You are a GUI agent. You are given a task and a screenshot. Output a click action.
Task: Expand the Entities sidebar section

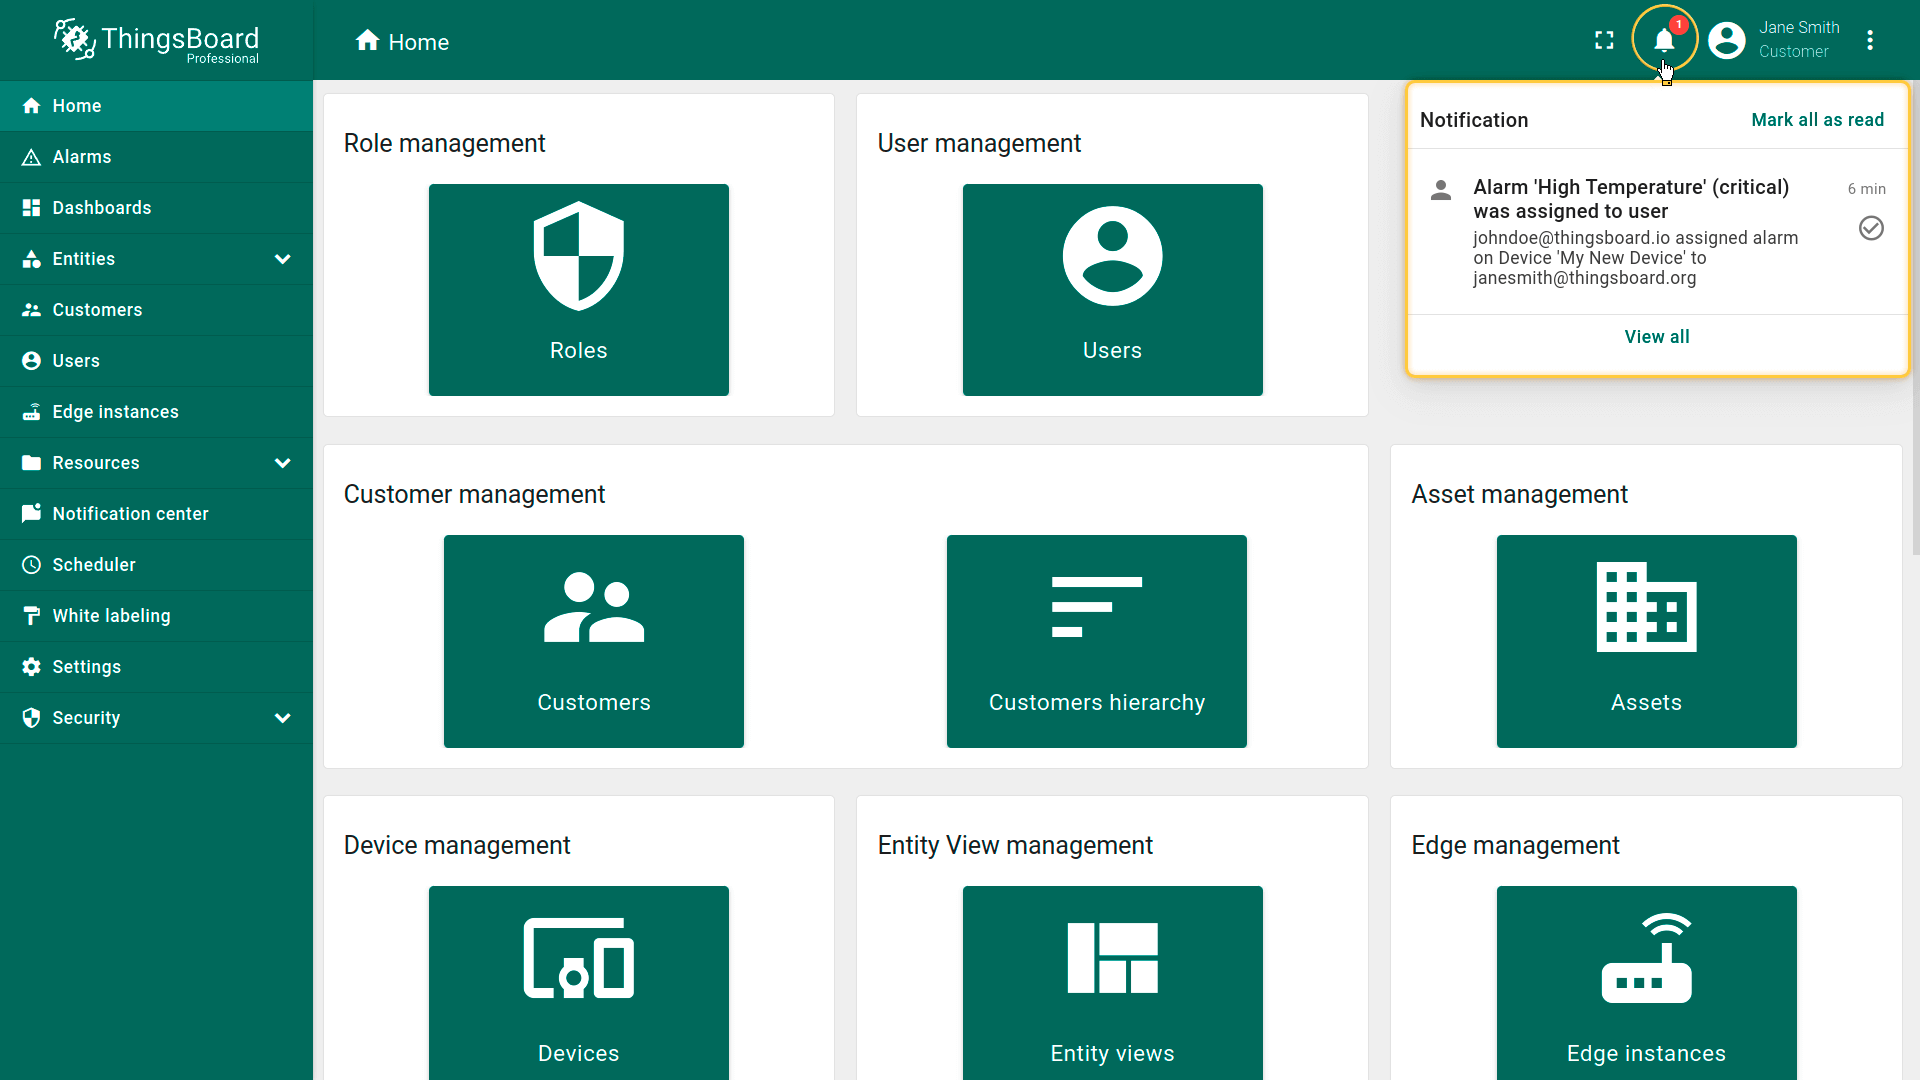tap(283, 259)
